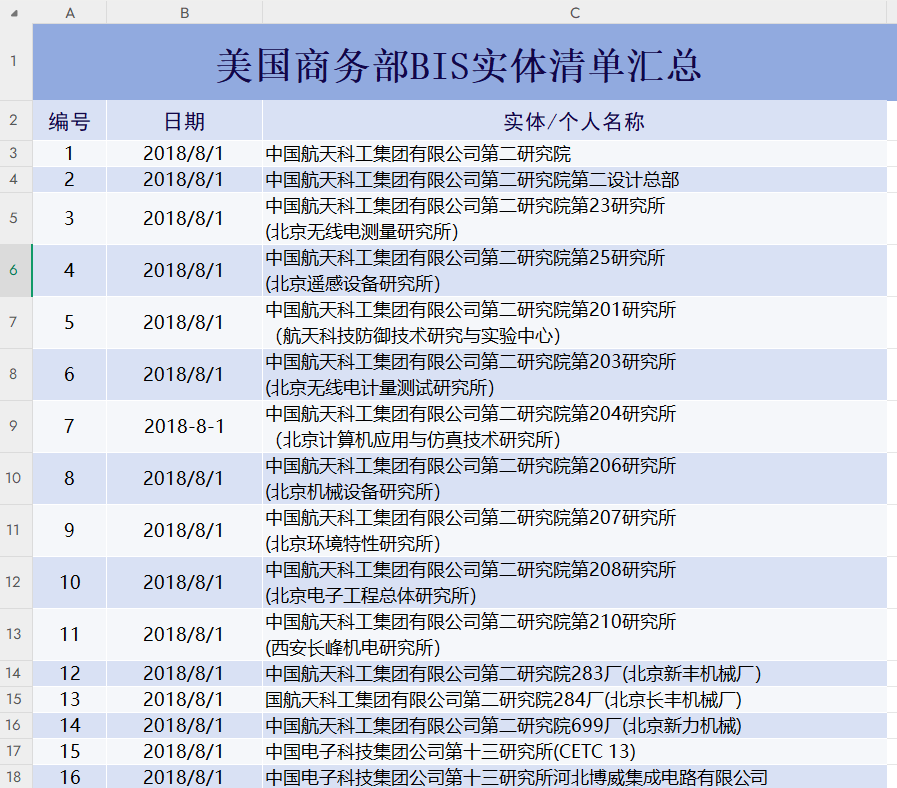Select the number cell 4 in column A
Screen dimensions: 897x788
[70, 271]
